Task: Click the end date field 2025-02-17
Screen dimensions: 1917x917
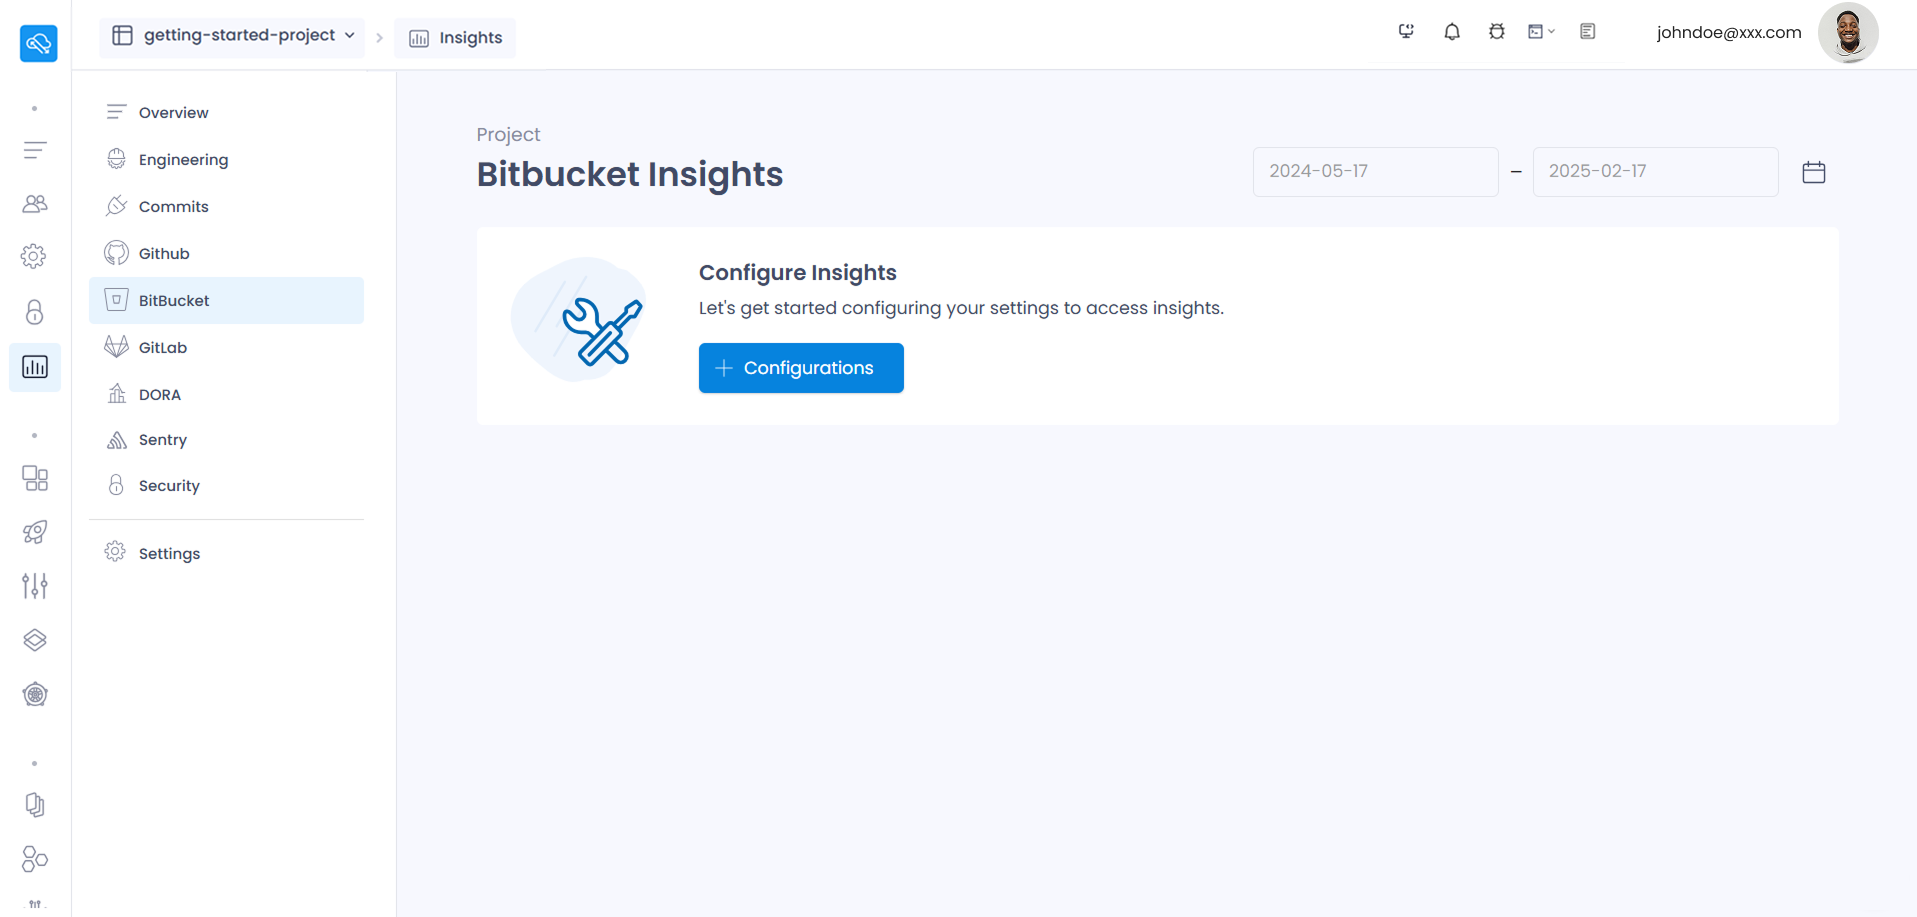Action: point(1656,172)
